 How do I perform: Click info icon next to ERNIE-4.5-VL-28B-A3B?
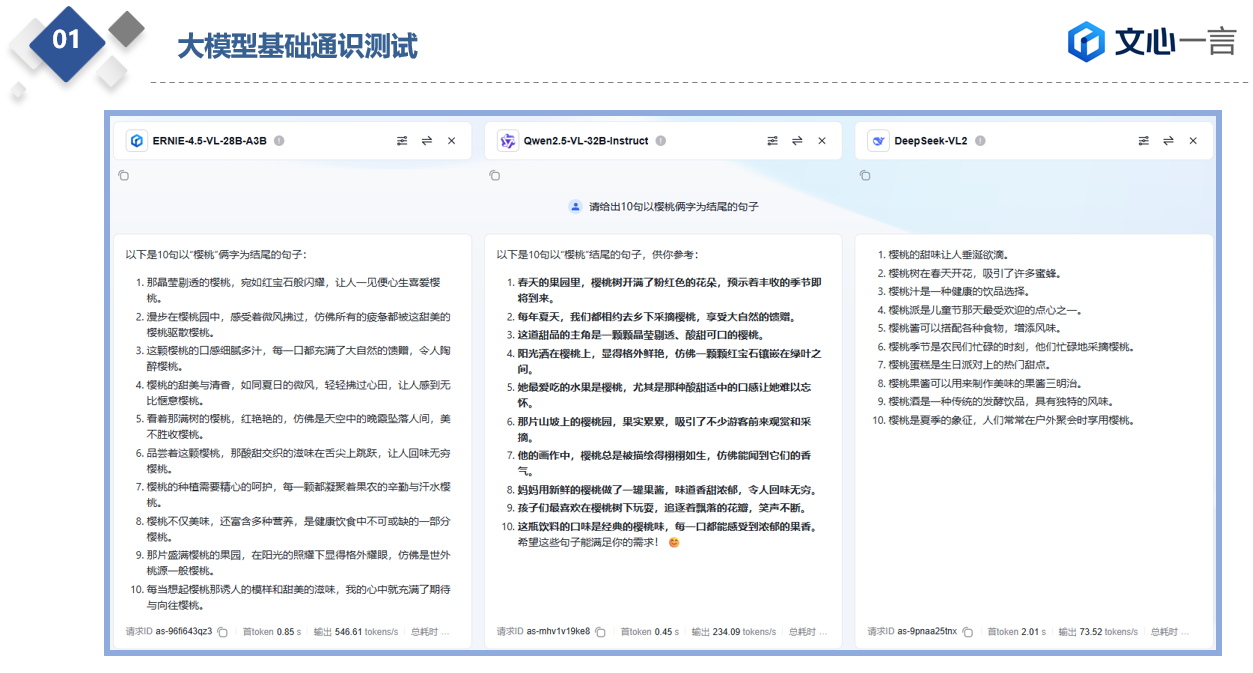(280, 141)
